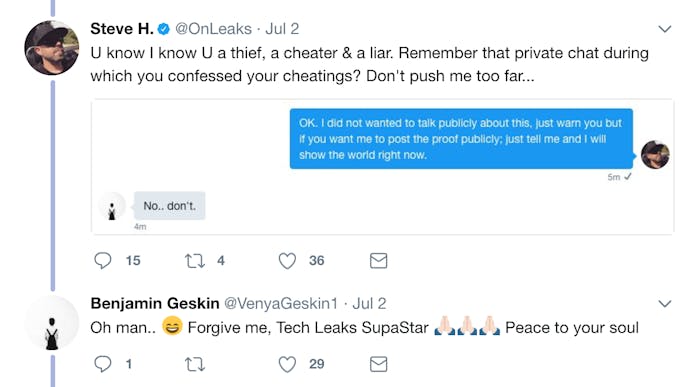Retweet Steve H.'s tweet
Viewport: 700px width, 387px height.
click(x=195, y=261)
